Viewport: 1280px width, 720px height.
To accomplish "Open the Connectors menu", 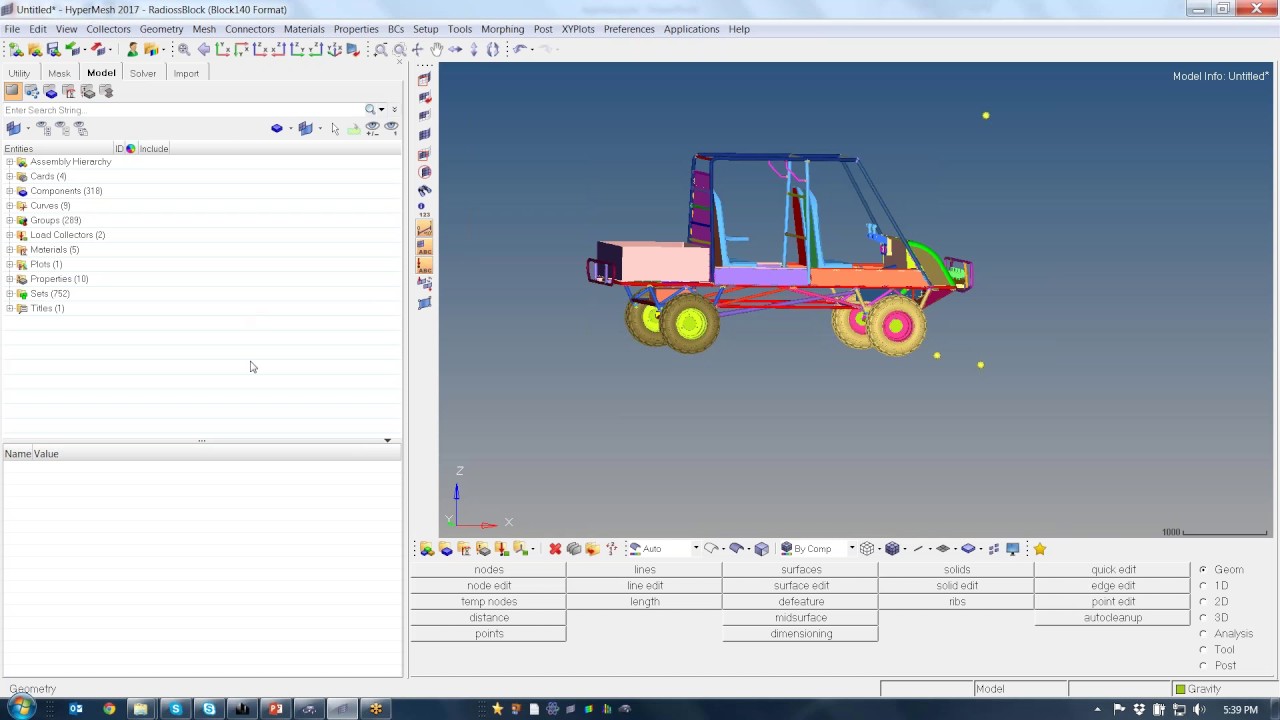I will [250, 29].
